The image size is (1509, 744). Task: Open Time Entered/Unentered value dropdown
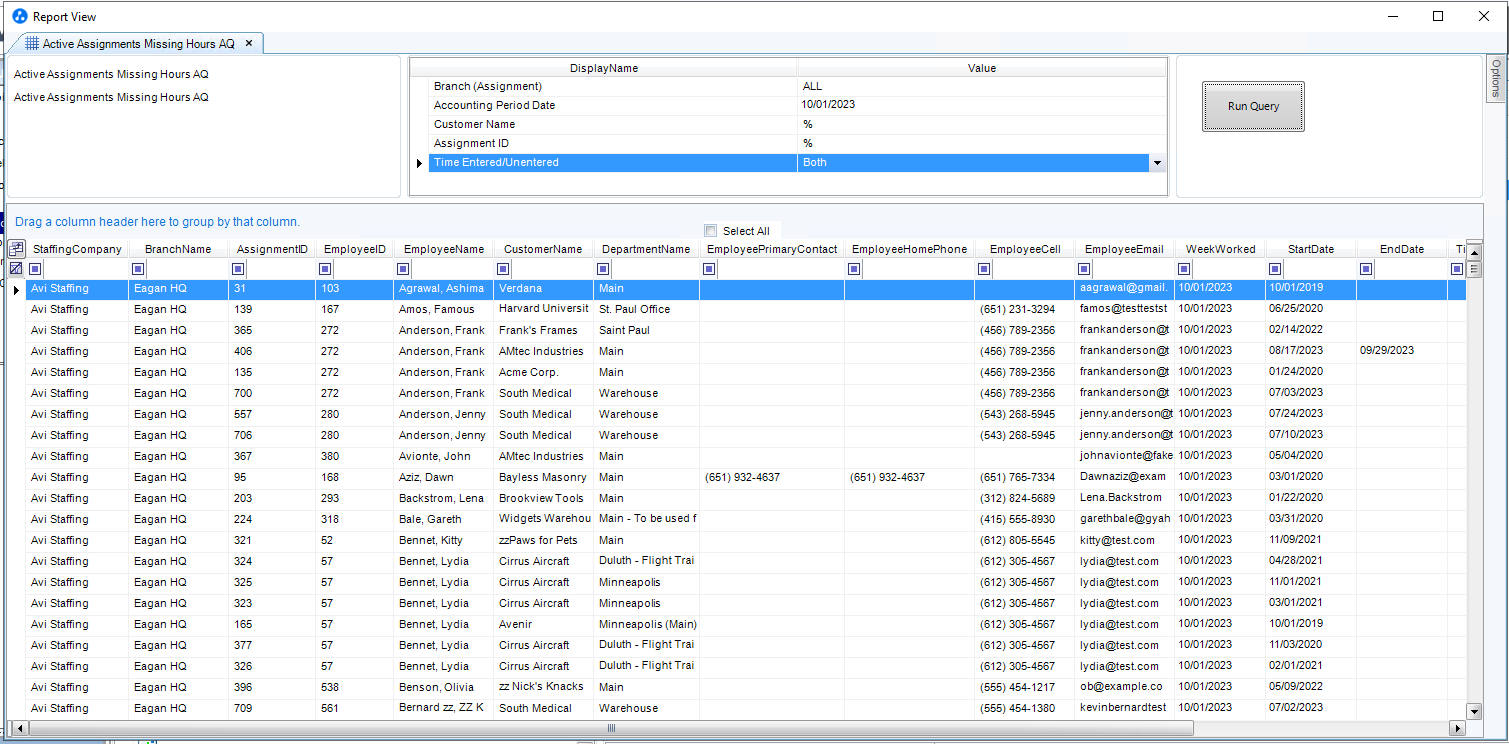pyautogui.click(x=1157, y=162)
